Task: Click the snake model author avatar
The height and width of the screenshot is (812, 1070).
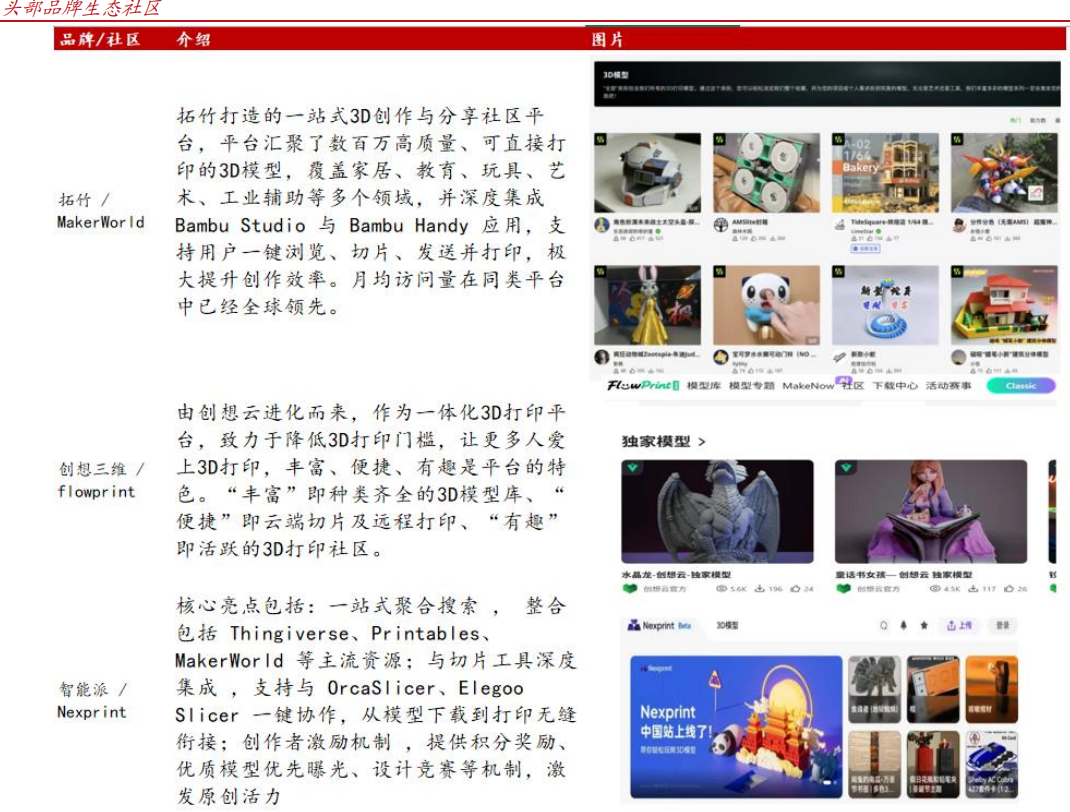Action: (839, 357)
